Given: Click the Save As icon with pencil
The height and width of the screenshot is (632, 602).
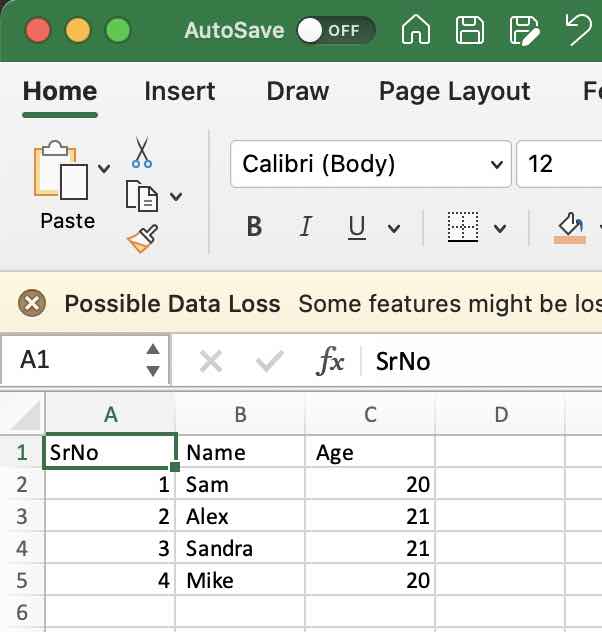Looking at the screenshot, I should point(523,30).
